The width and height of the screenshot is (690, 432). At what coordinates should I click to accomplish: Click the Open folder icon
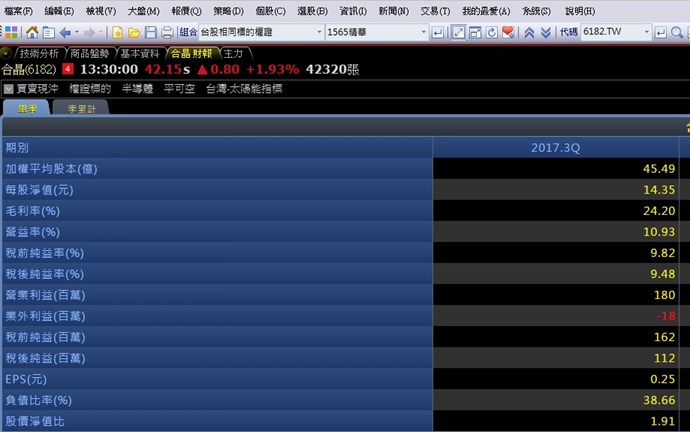click(133, 32)
